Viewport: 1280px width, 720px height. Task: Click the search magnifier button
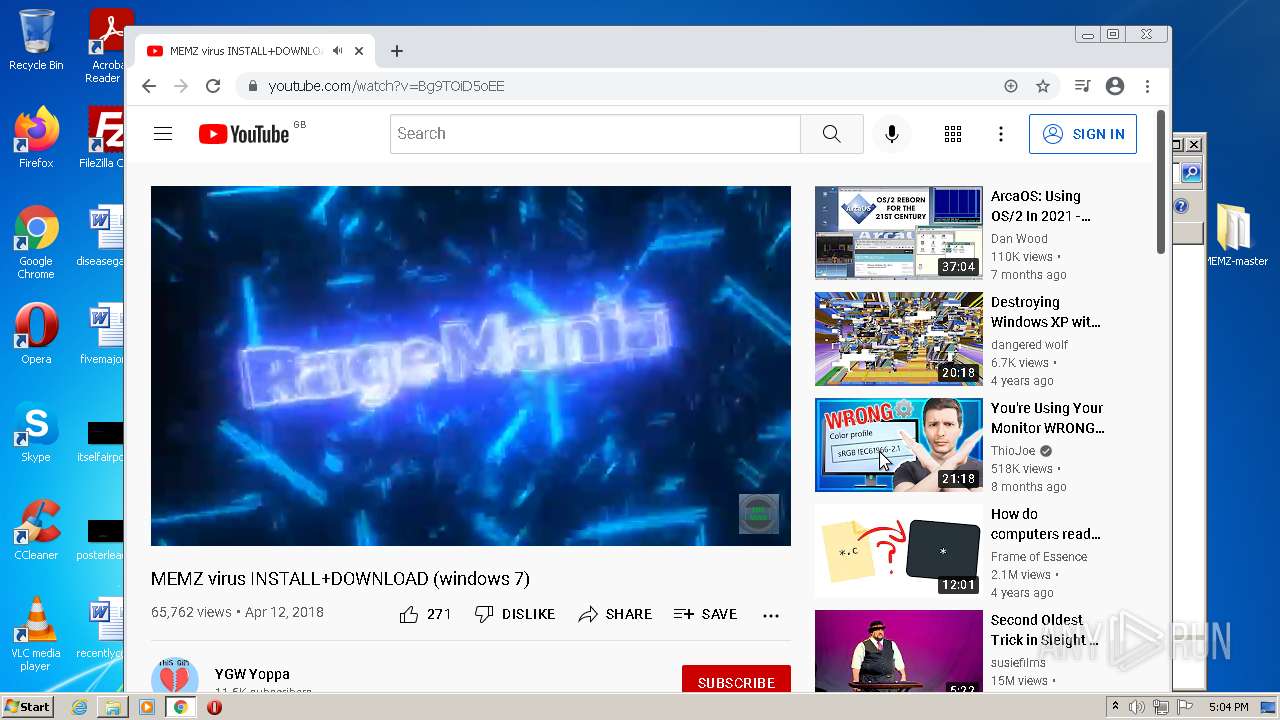(x=832, y=134)
